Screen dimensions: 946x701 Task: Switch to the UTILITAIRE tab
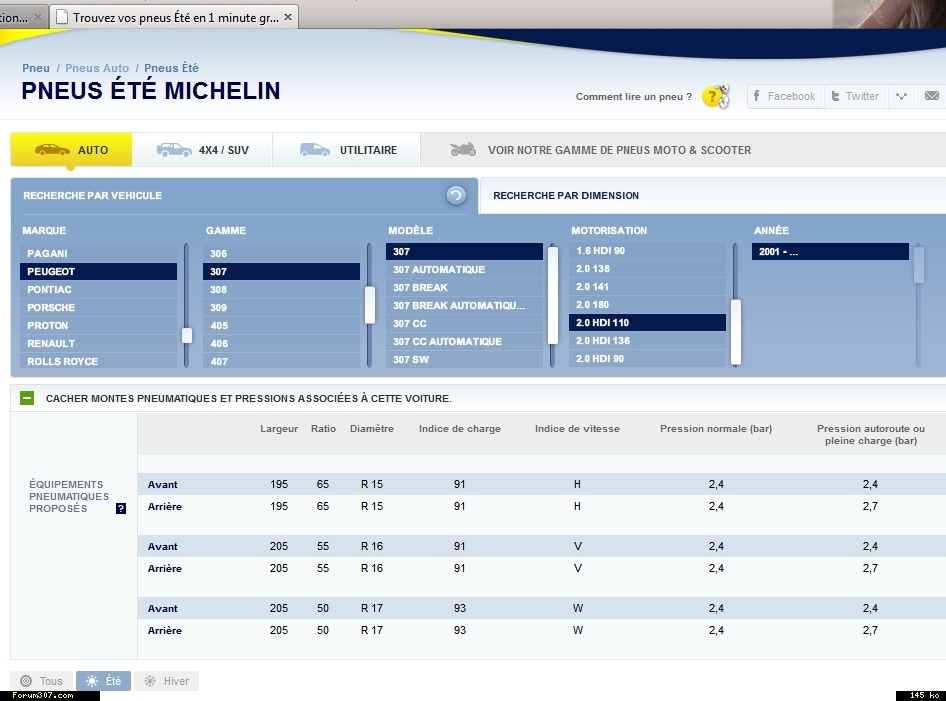pyautogui.click(x=347, y=150)
